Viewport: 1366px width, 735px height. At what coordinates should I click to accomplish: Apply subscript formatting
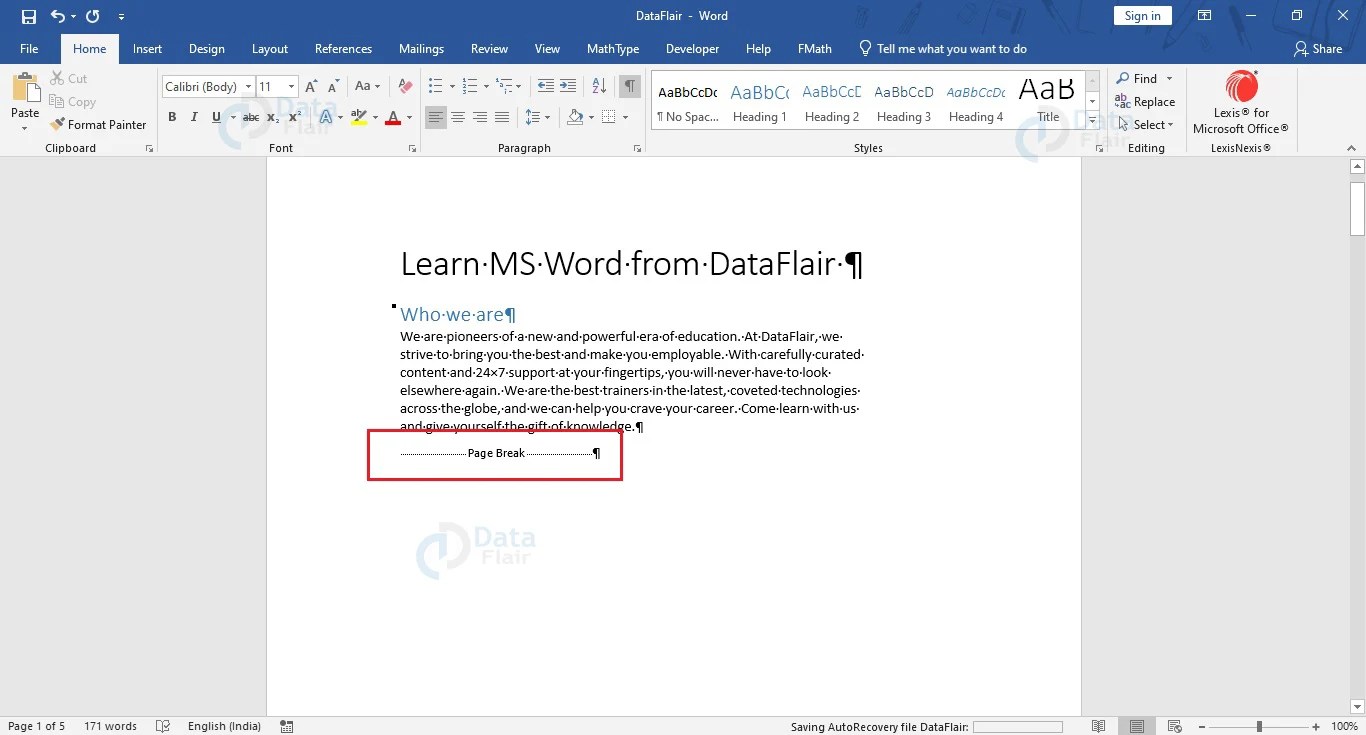(271, 117)
